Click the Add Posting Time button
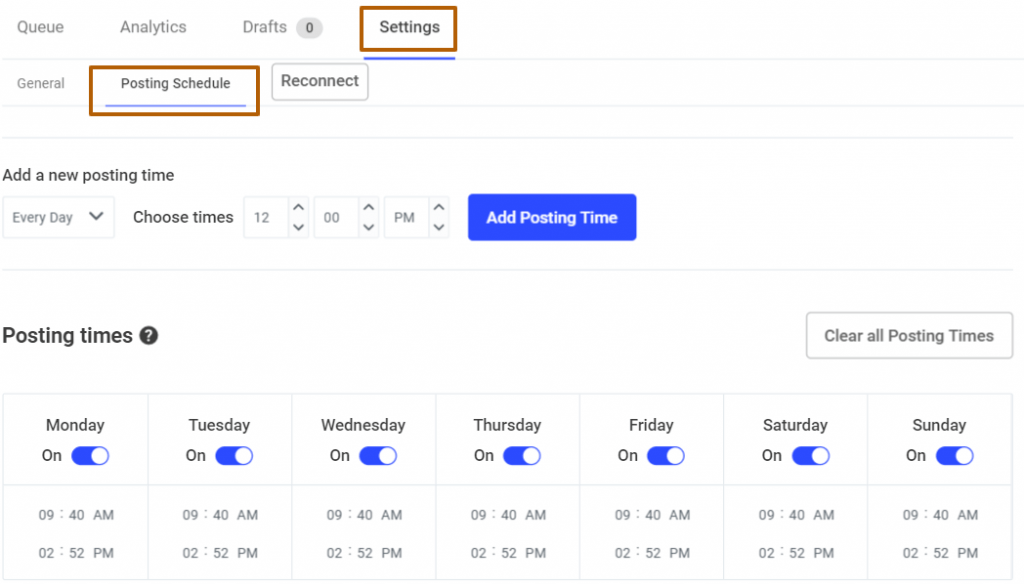The image size is (1024, 584). coord(552,217)
